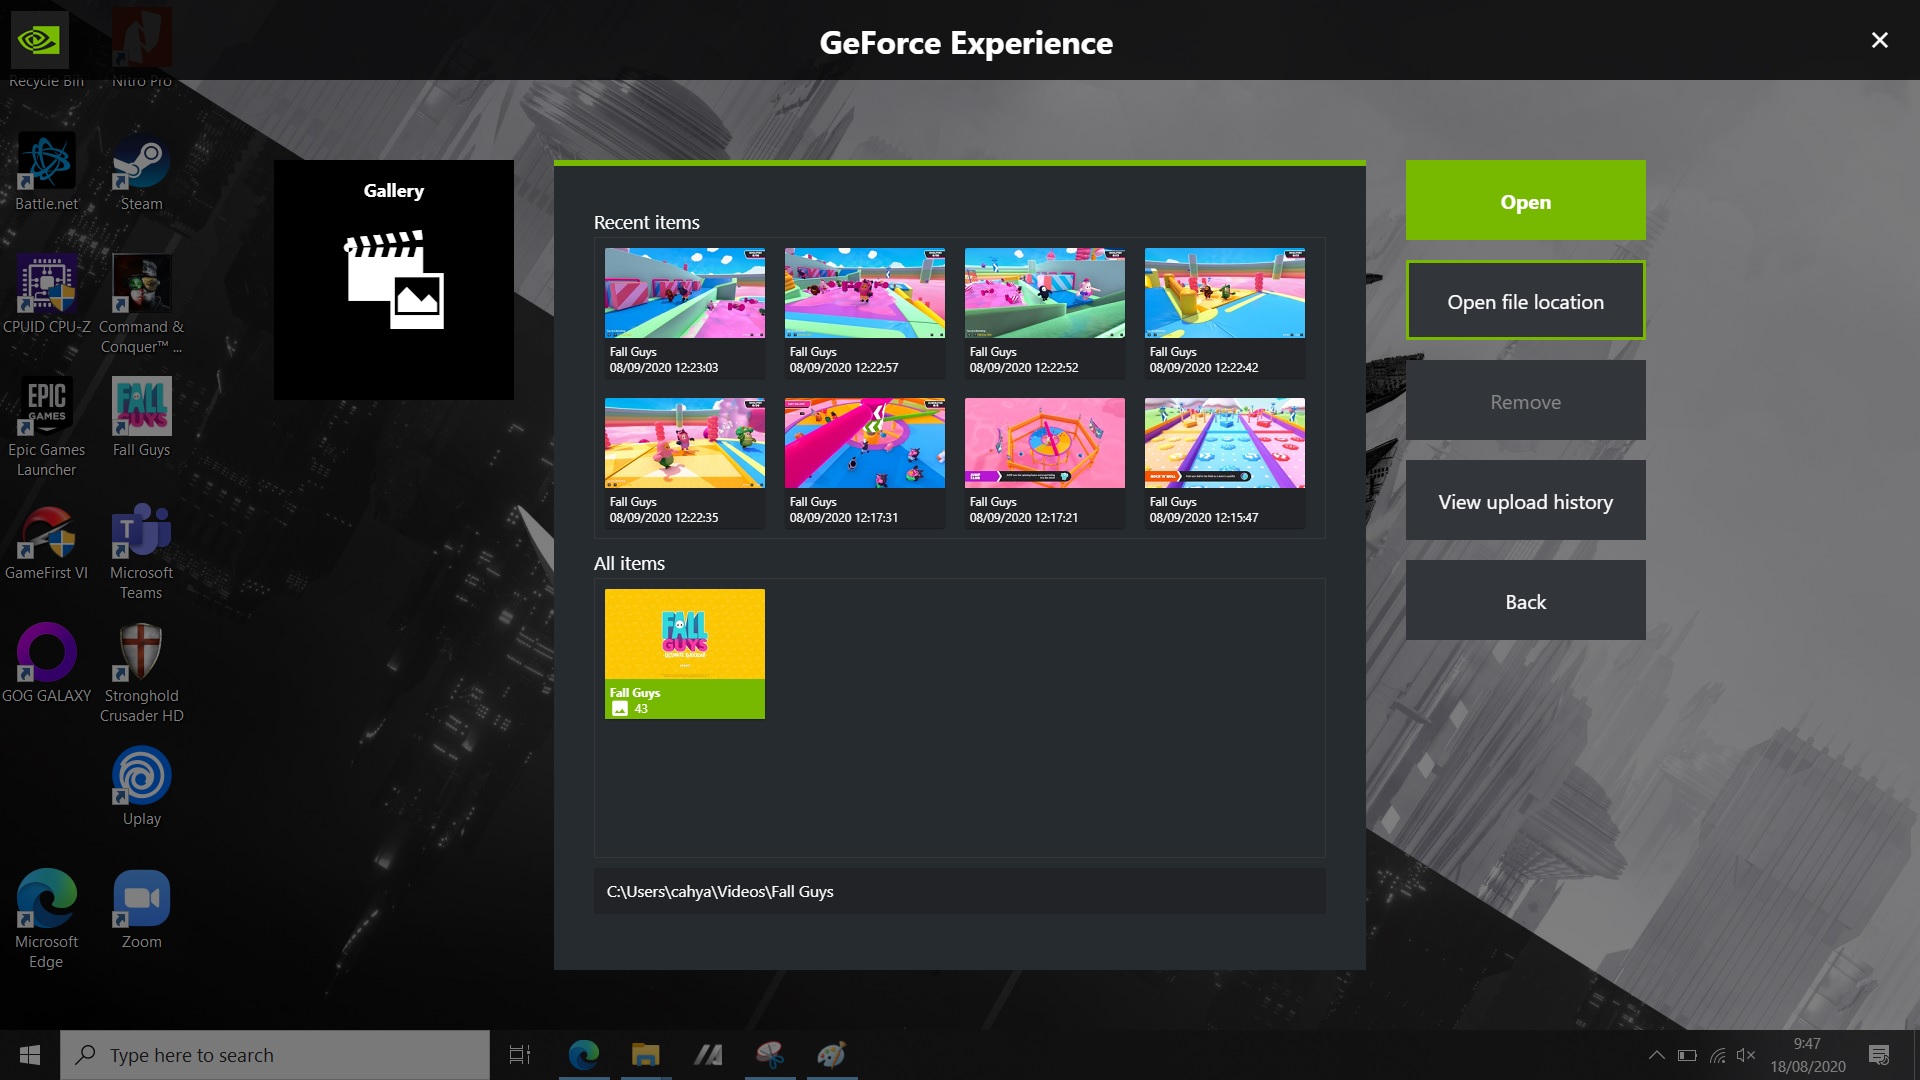The height and width of the screenshot is (1080, 1920).
Task: Expand hidden system tray icons
Action: click(x=1657, y=1055)
